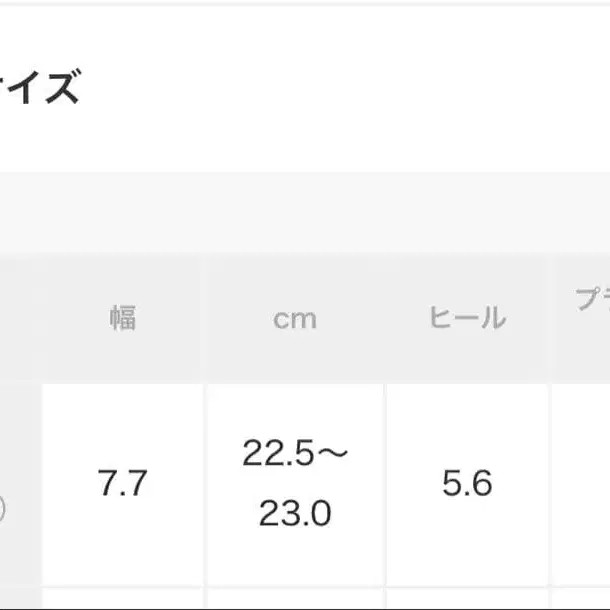Click the 5.6 heel value cell
Viewport: 610px width, 610px height.
pyautogui.click(x=467, y=484)
